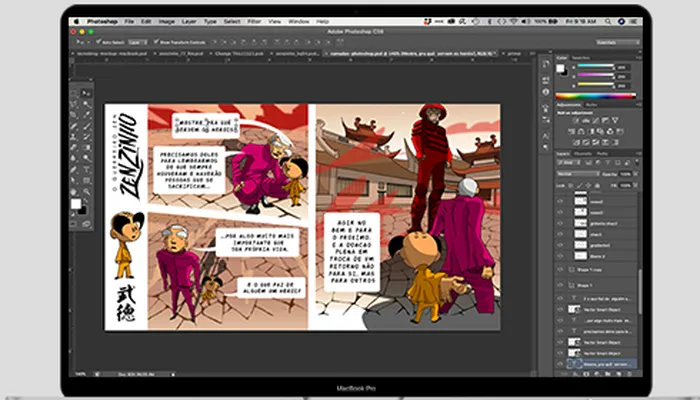Select the Horizontal Type tool
Viewport: 700px width, 400px height.
[x=86, y=169]
